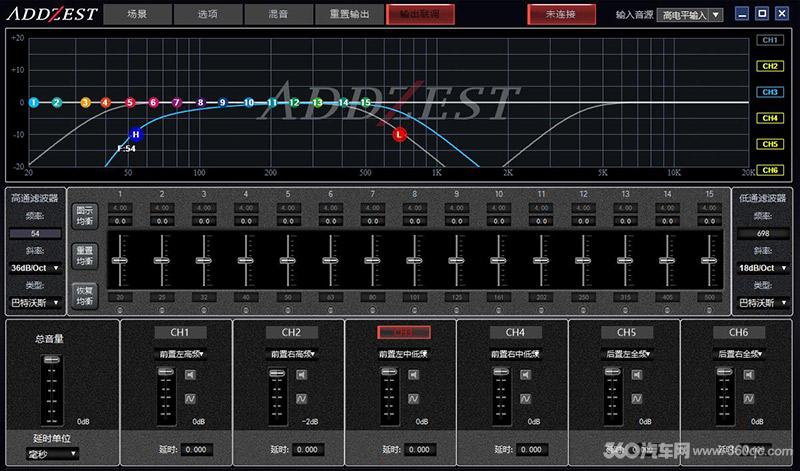Invert the phase of channel CH5
The image size is (800, 471).
pyautogui.click(x=637, y=399)
